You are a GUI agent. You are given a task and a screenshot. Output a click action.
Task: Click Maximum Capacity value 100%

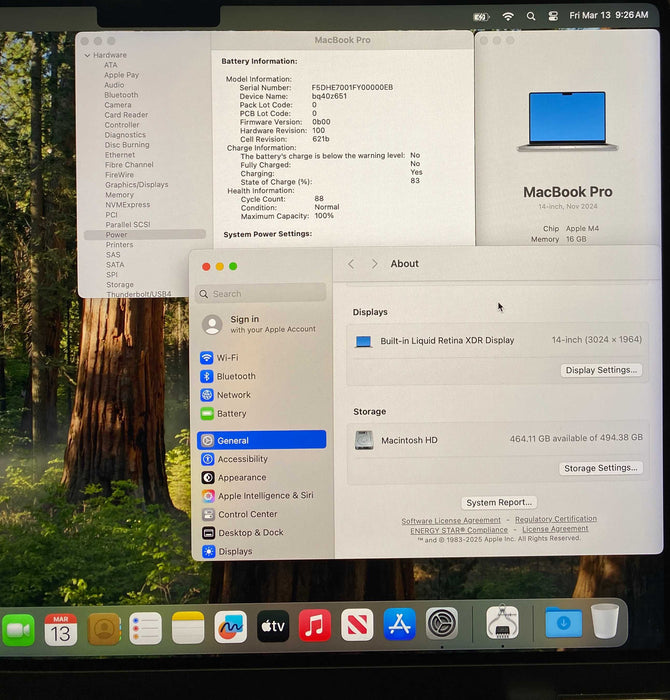click(324, 216)
